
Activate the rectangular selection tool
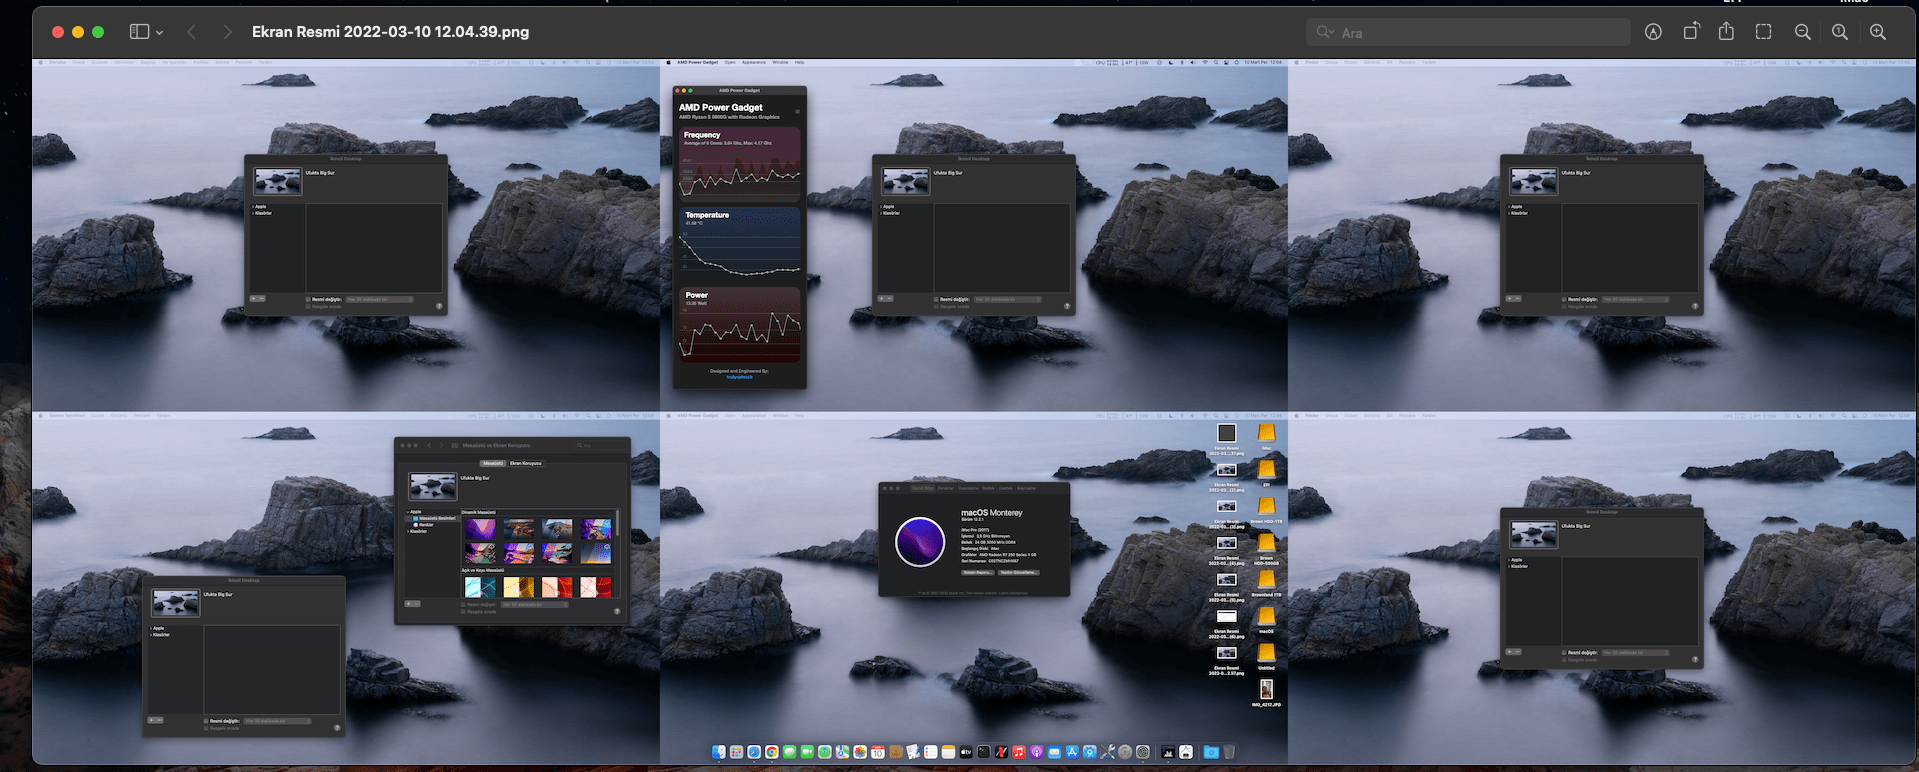coord(1763,32)
